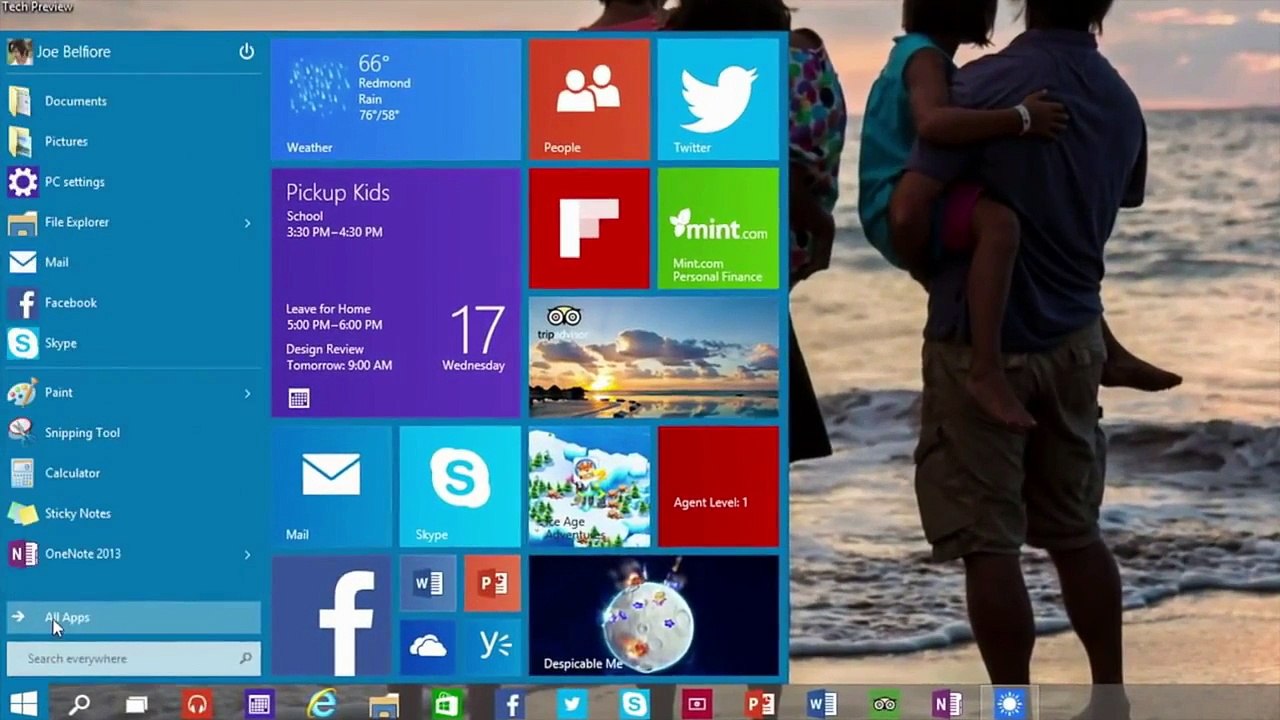
Task: Open the dark red Video app on the taskbar
Action: 697,704
